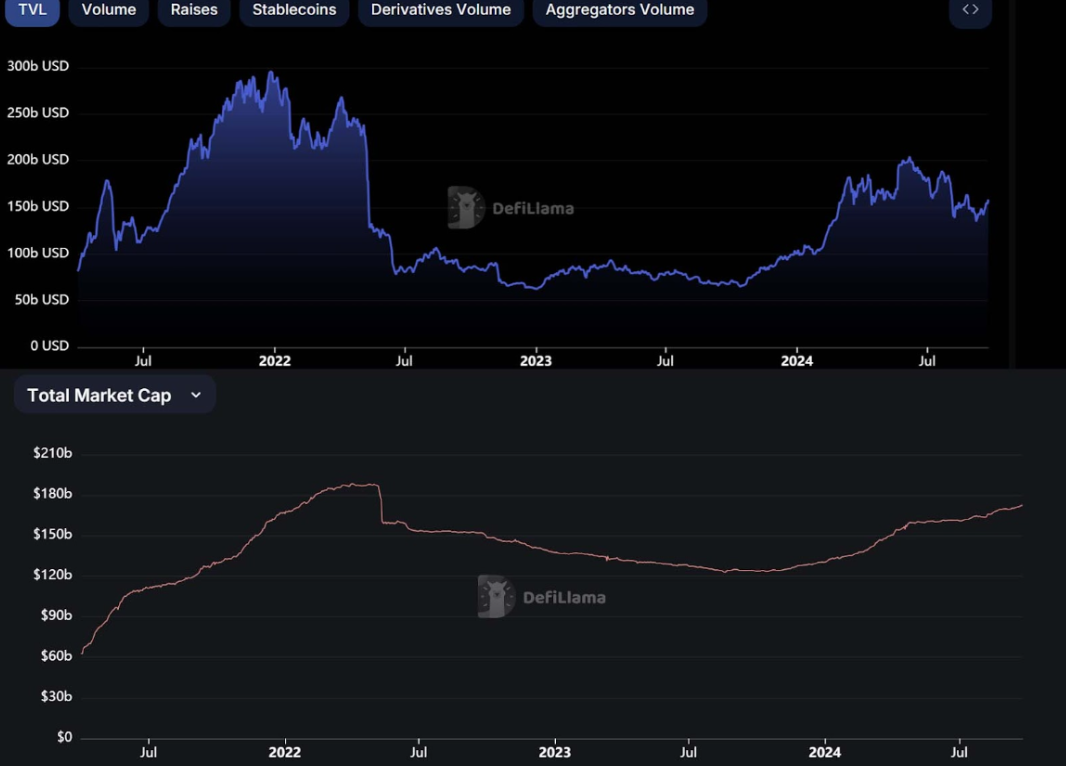Toggle the Stablecoins series on
The image size is (1066, 766).
(x=294, y=10)
